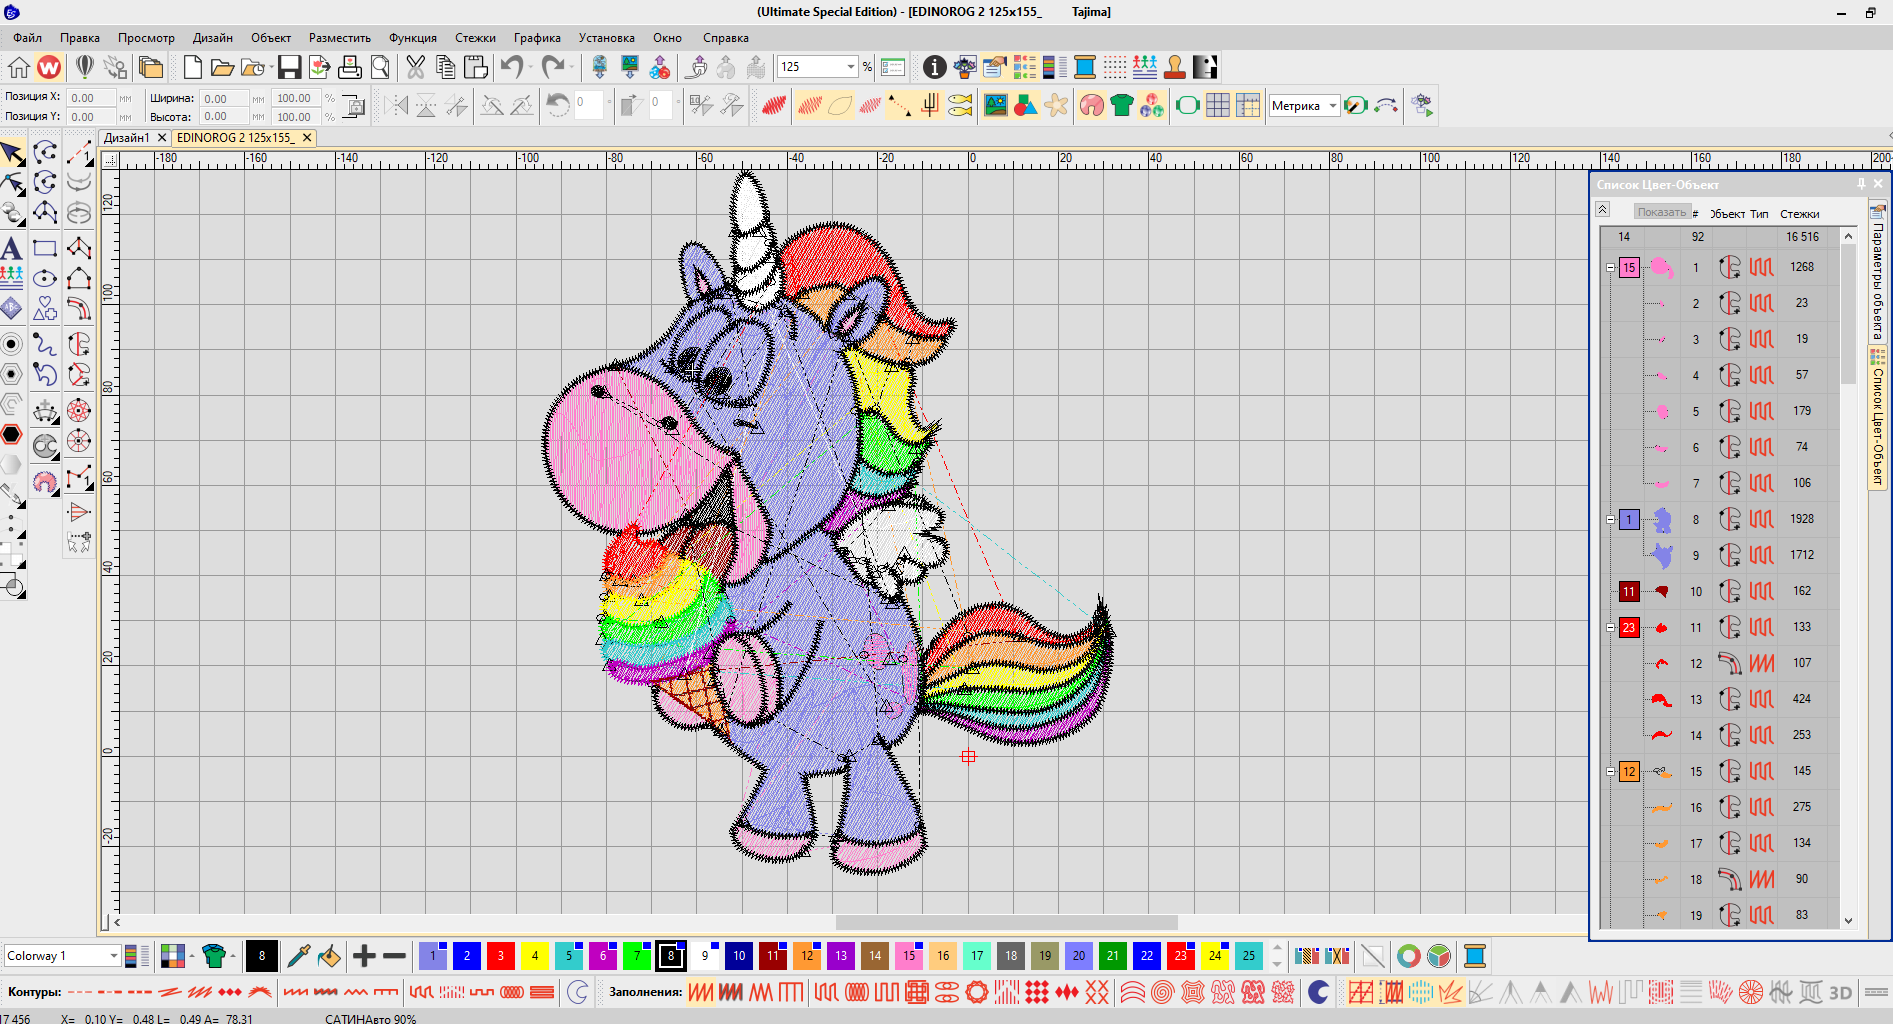Click the Undo arrow icon

click(x=512, y=67)
